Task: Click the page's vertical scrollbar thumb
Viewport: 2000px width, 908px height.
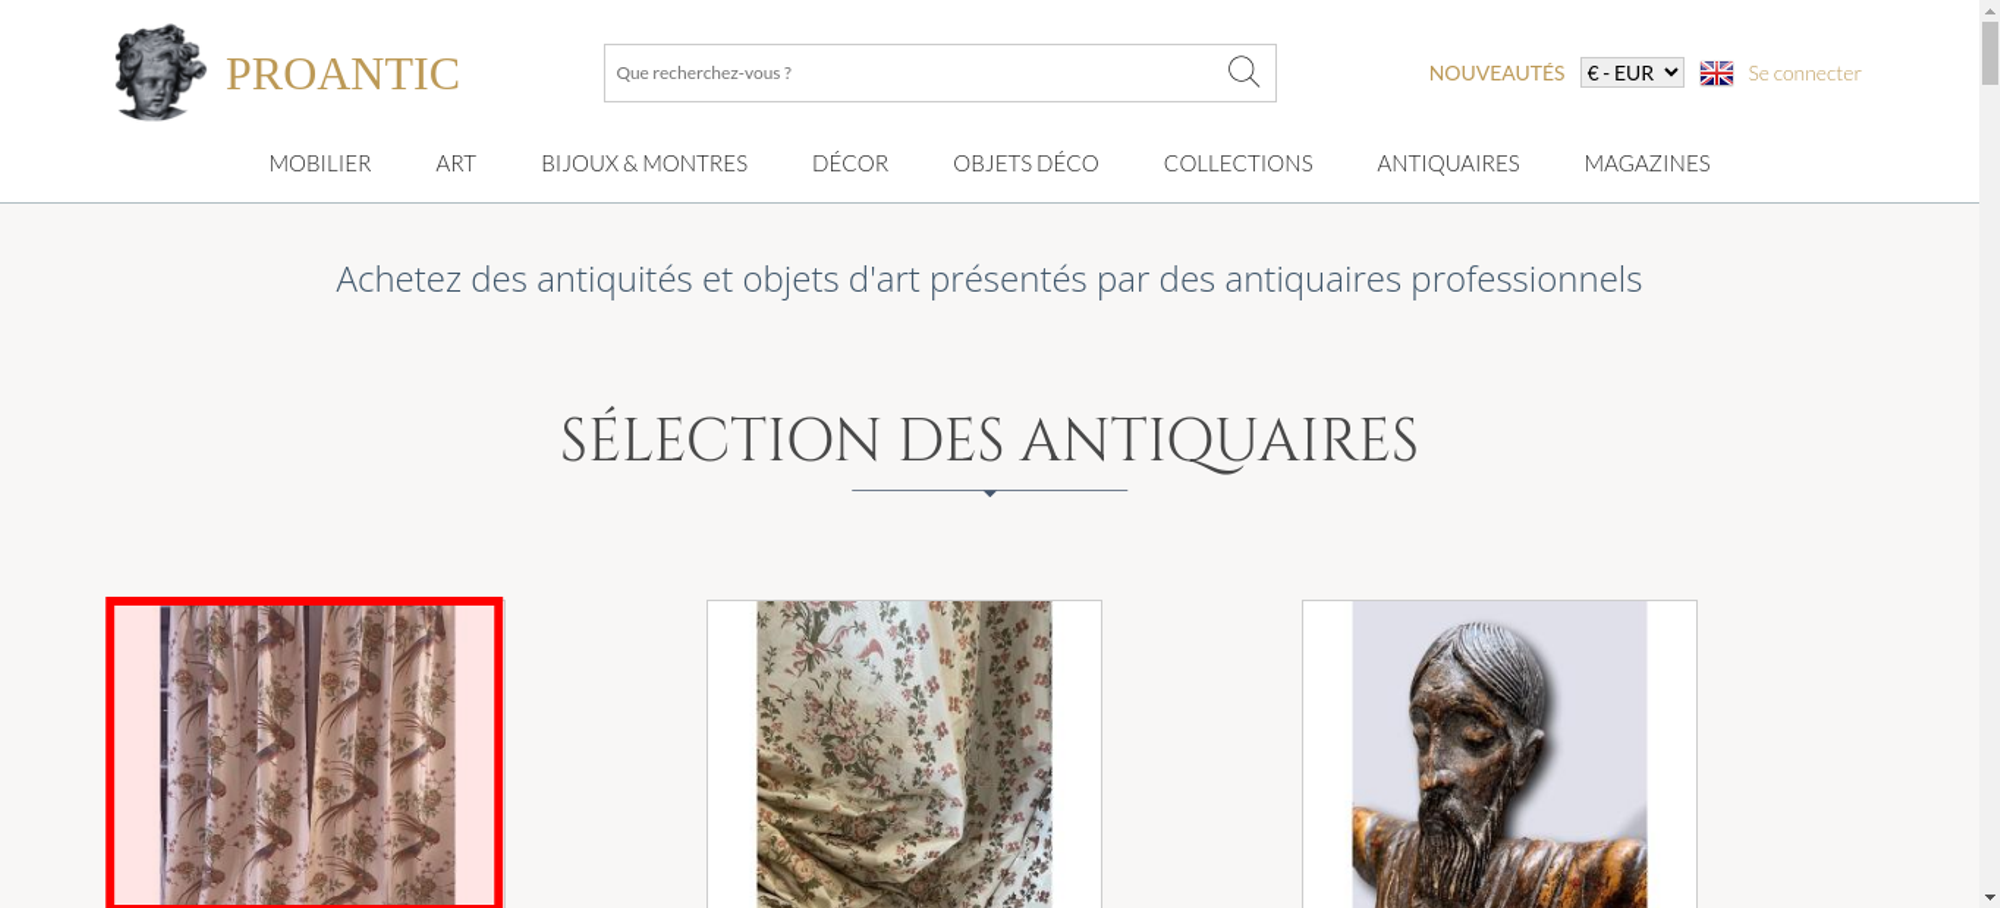Action: pos(1990,52)
